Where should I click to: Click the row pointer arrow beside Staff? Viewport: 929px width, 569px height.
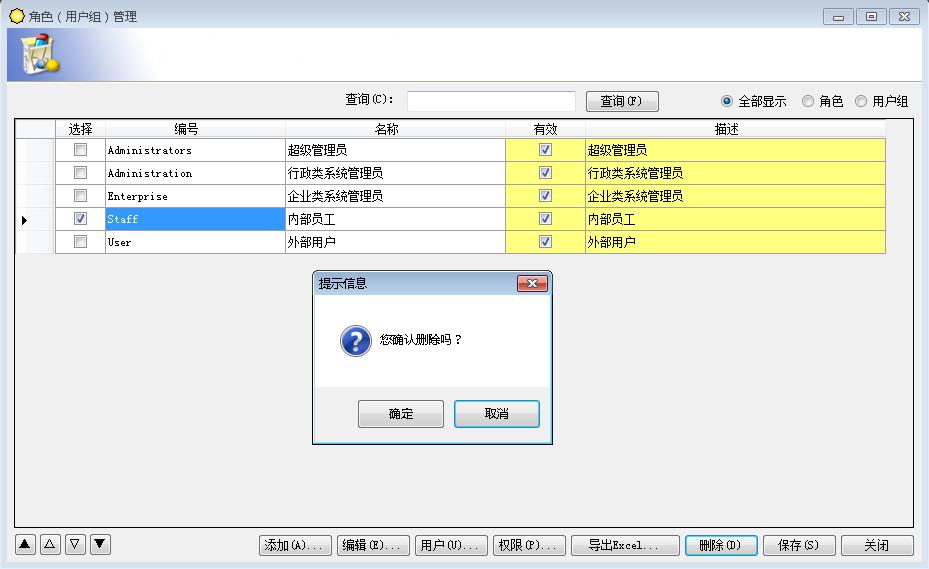click(24, 220)
